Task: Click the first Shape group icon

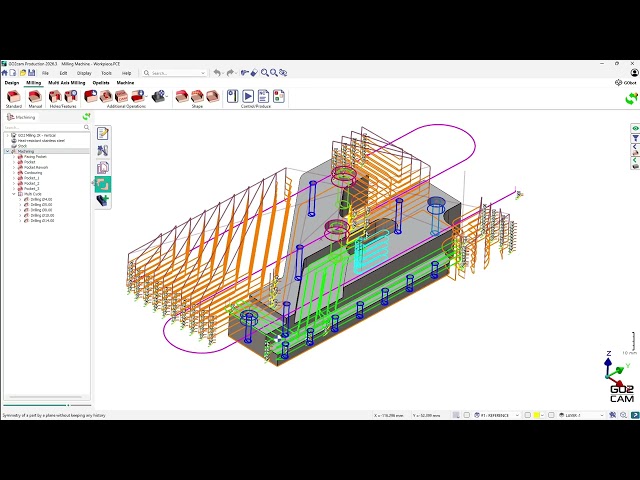Action: (x=182, y=97)
